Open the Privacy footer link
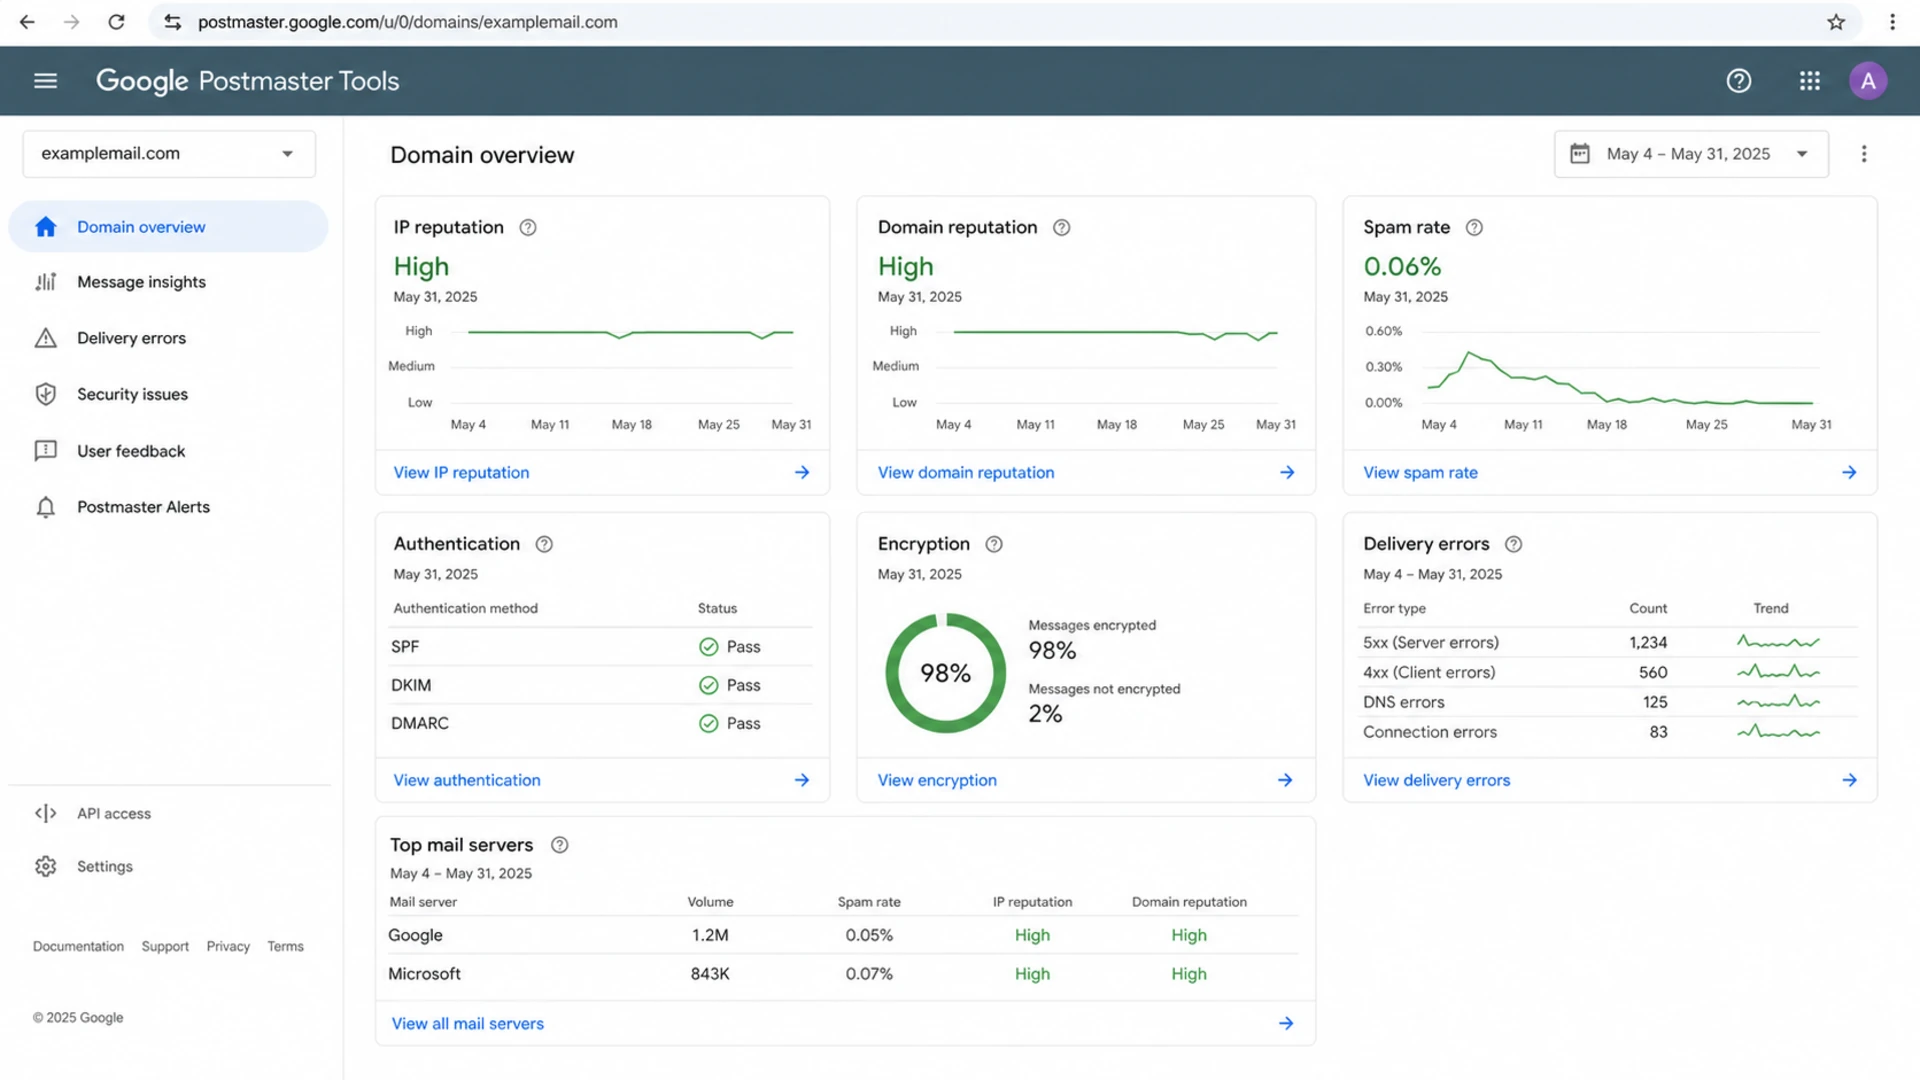The height and width of the screenshot is (1080, 1920). pos(228,946)
